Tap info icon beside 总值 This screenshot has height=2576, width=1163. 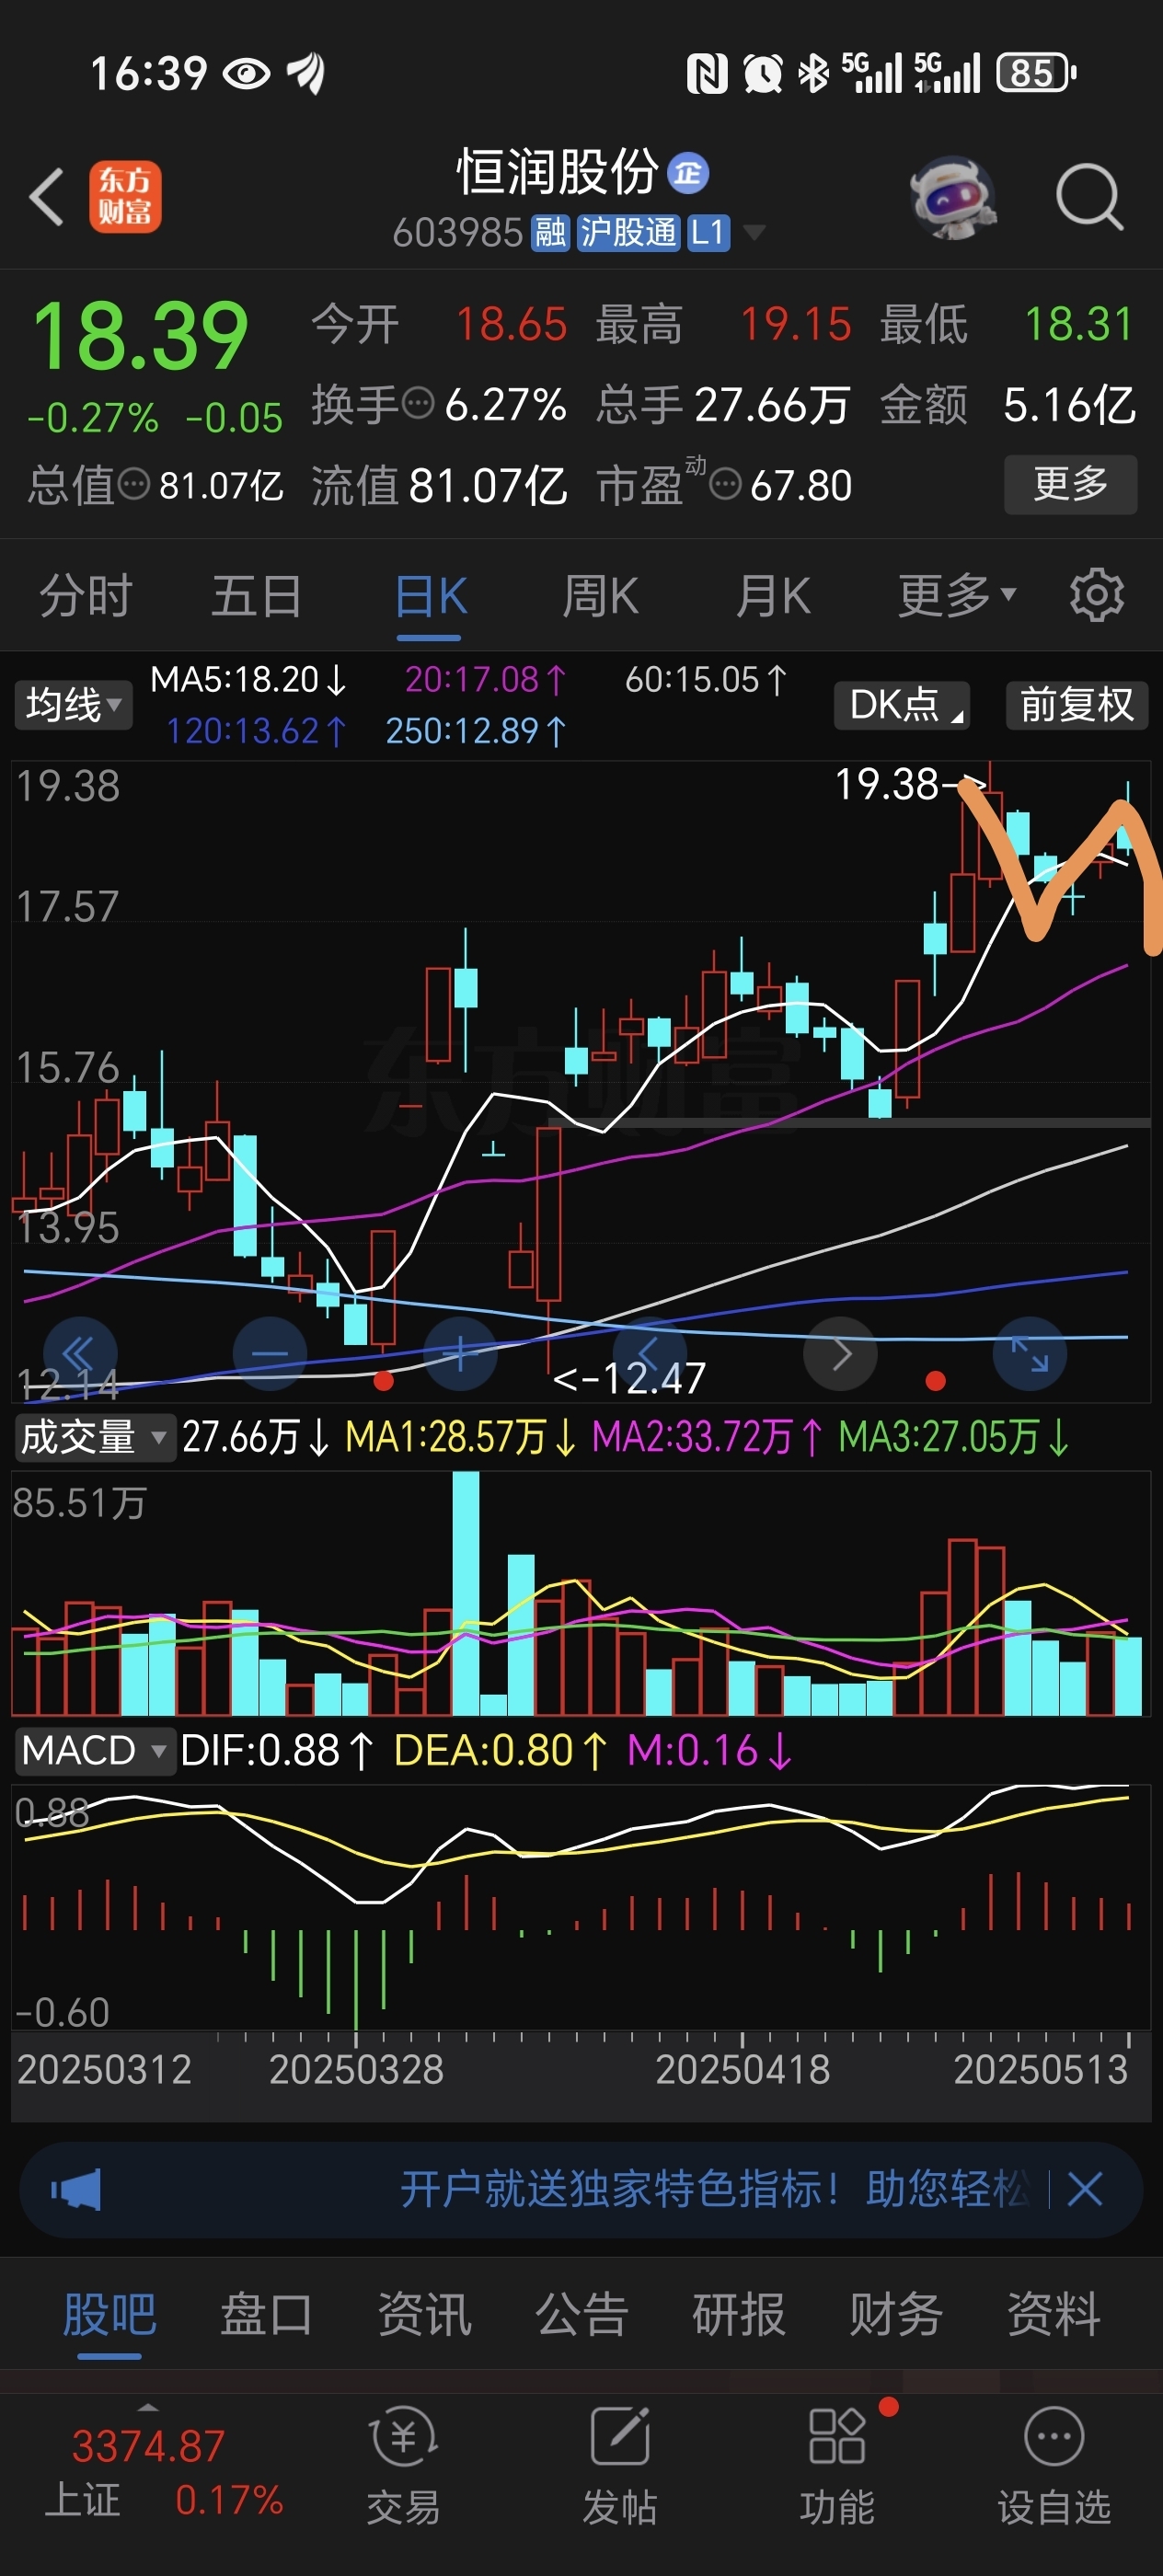point(134,485)
